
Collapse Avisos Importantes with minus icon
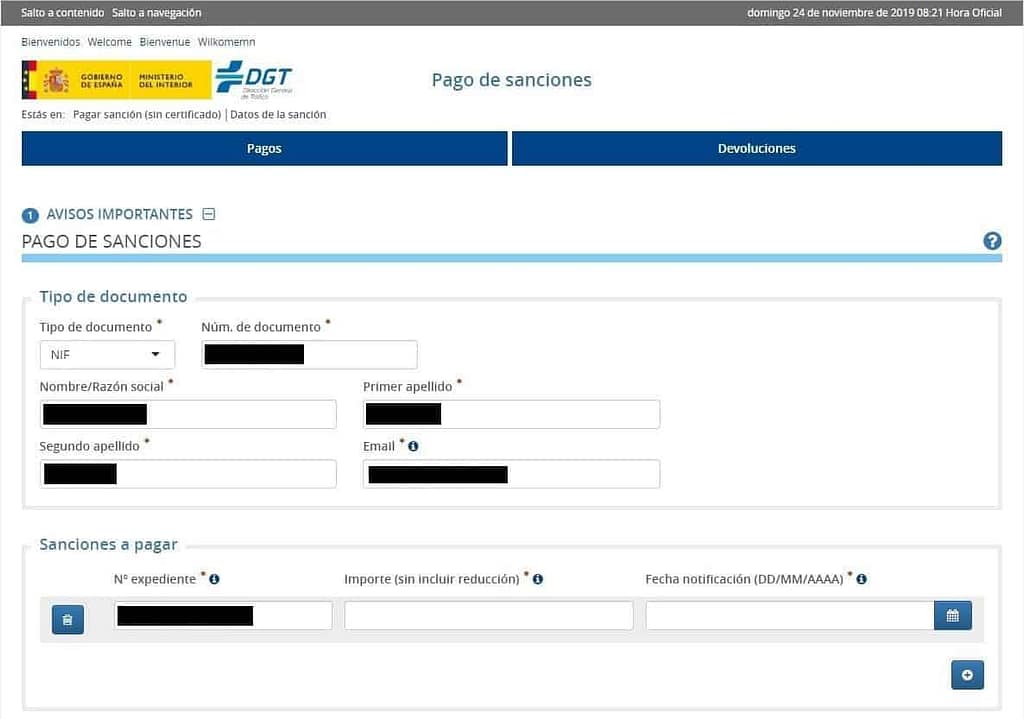(209, 214)
